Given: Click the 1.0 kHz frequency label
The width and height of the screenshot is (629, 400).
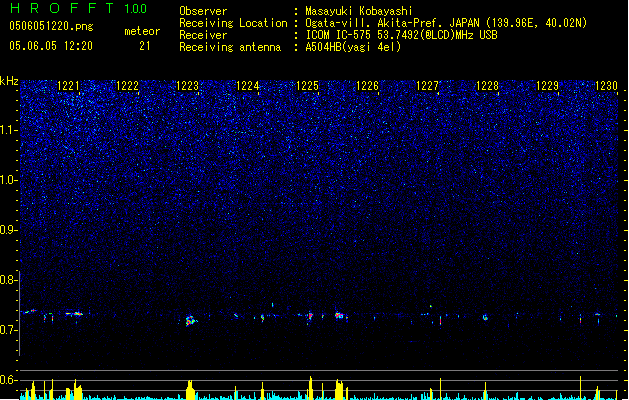Looking at the screenshot, I should (x=9, y=180).
